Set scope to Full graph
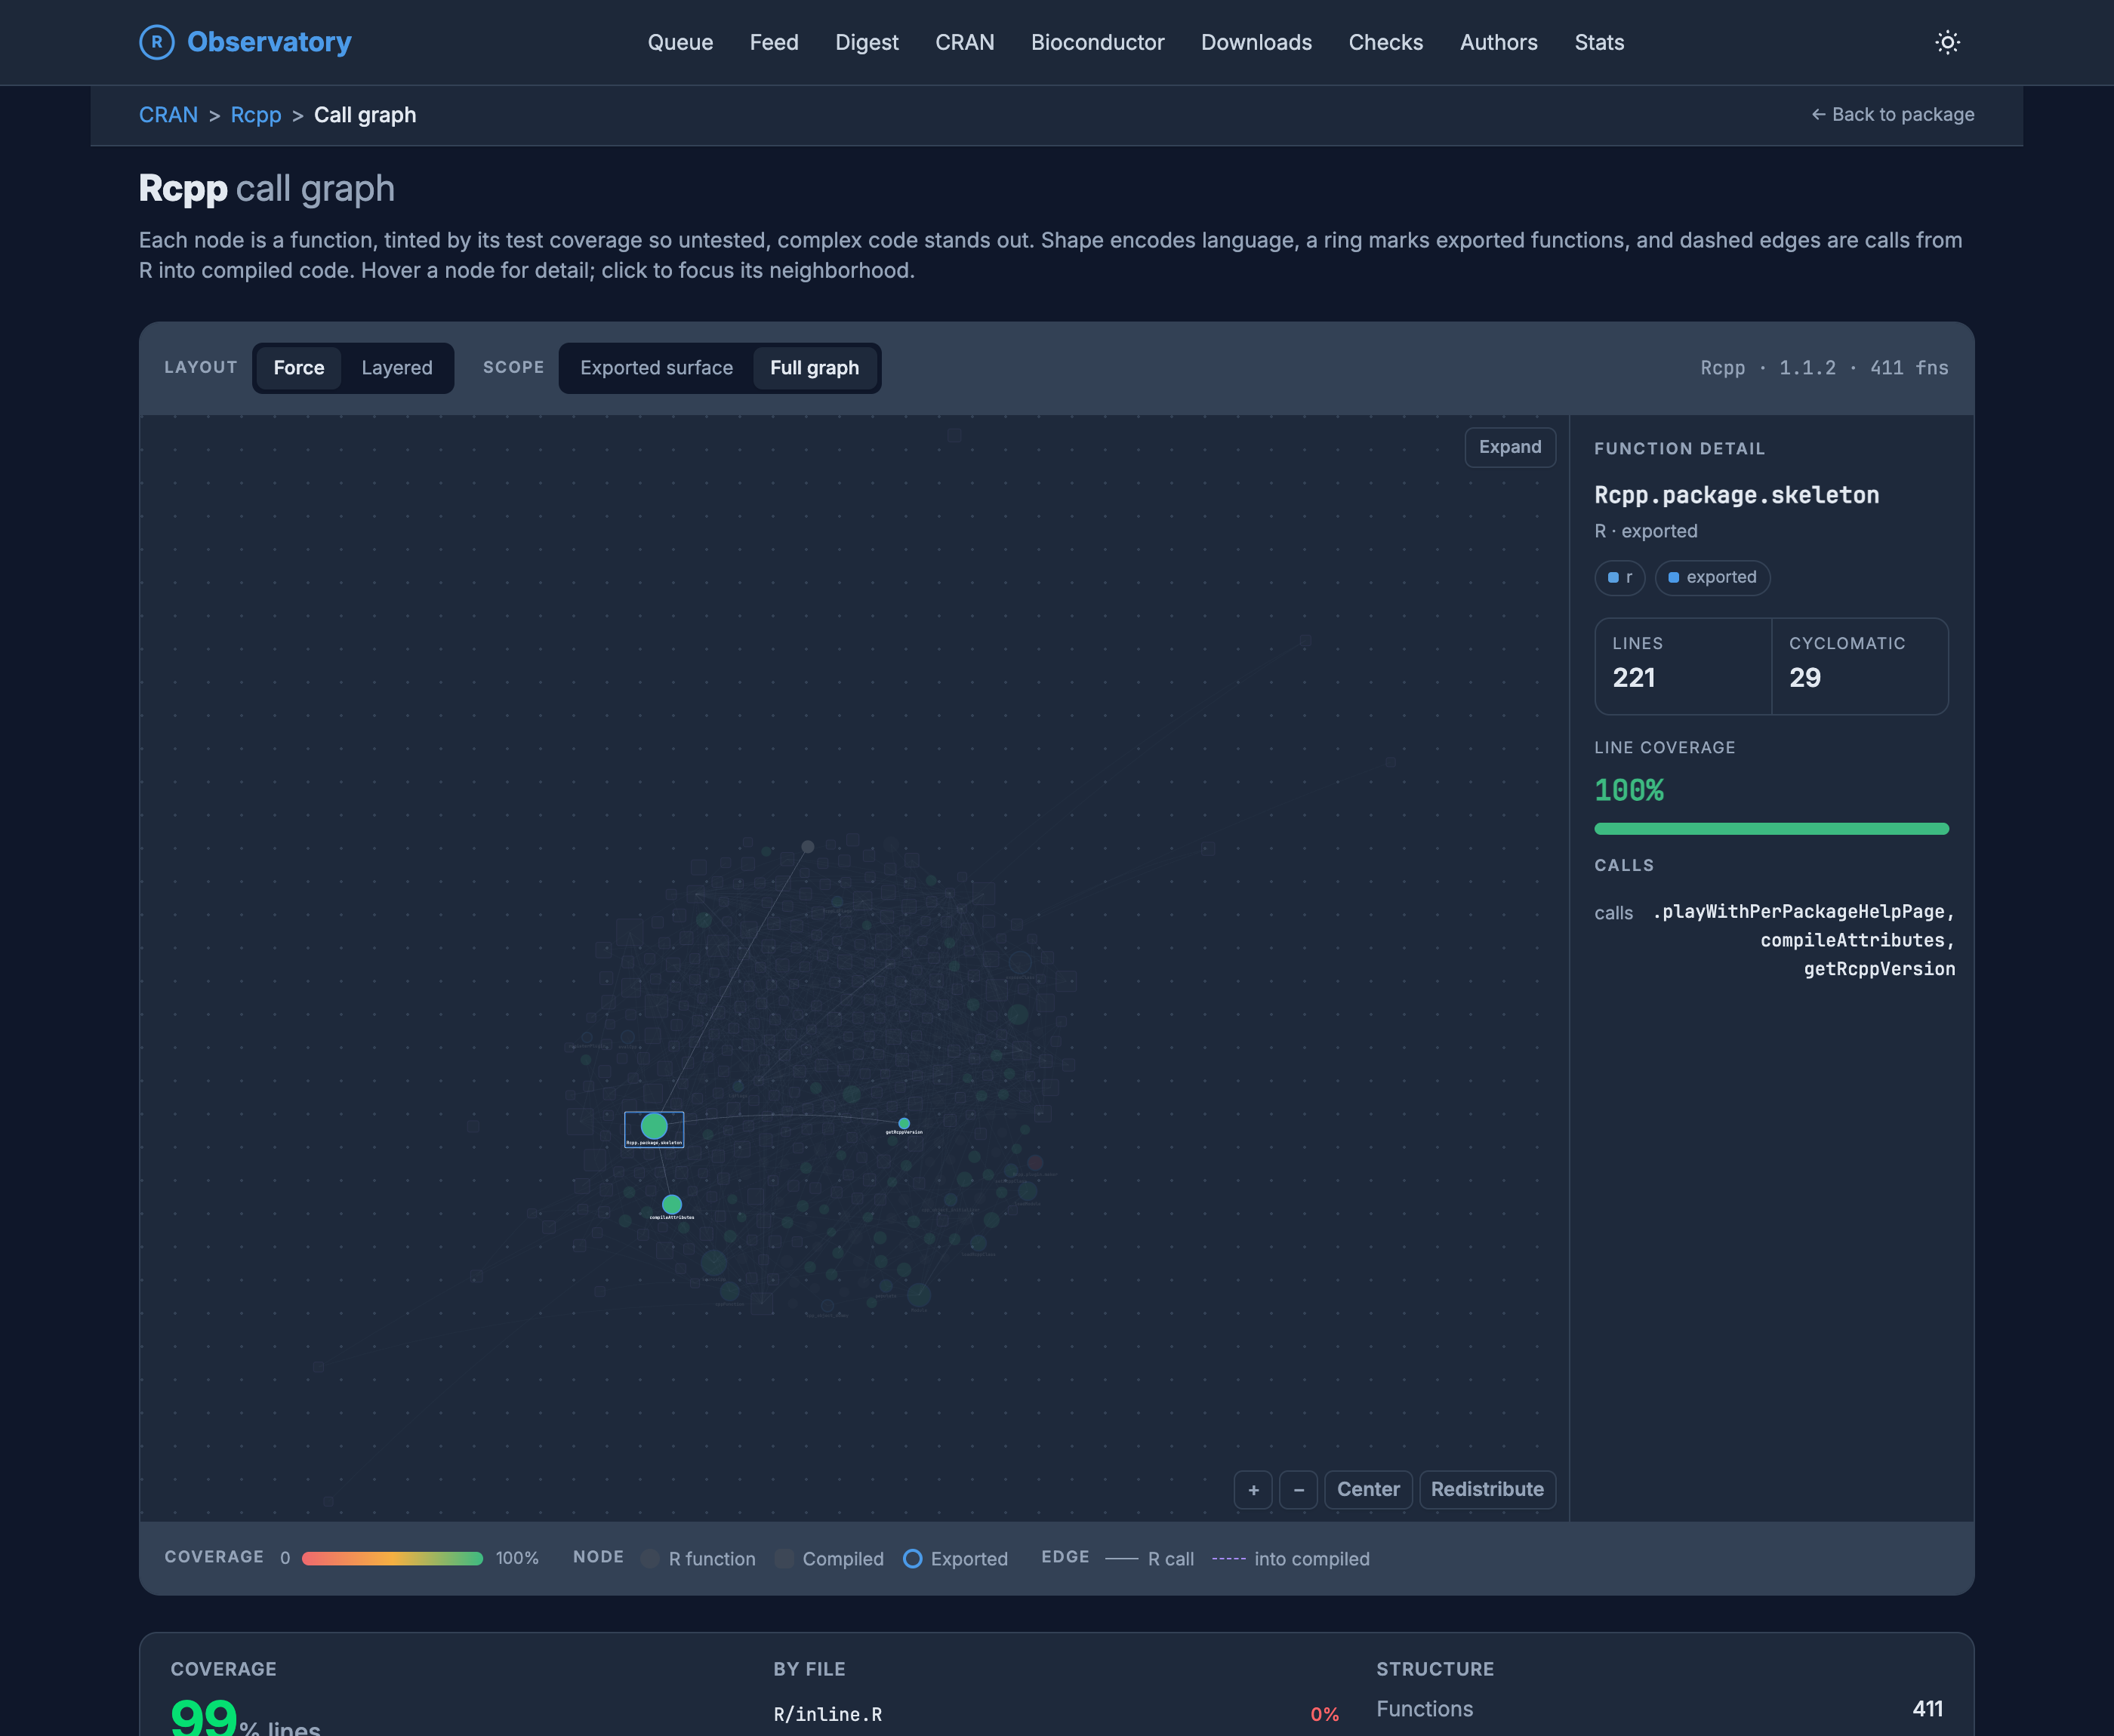 pyautogui.click(x=814, y=368)
